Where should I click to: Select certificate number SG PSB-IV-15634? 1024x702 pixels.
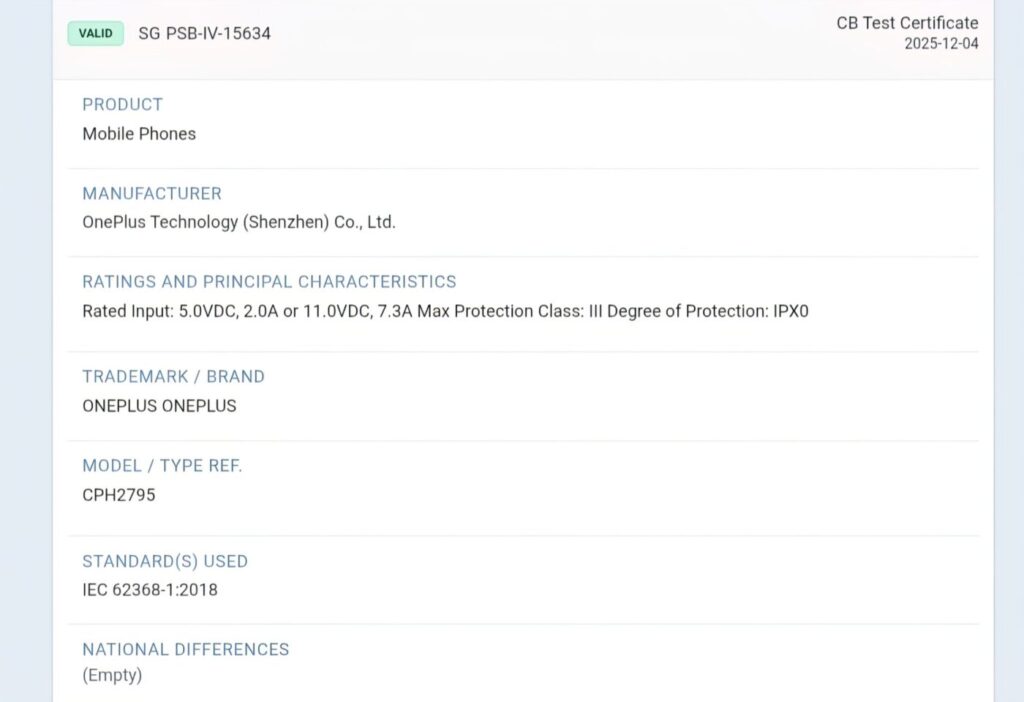click(204, 33)
